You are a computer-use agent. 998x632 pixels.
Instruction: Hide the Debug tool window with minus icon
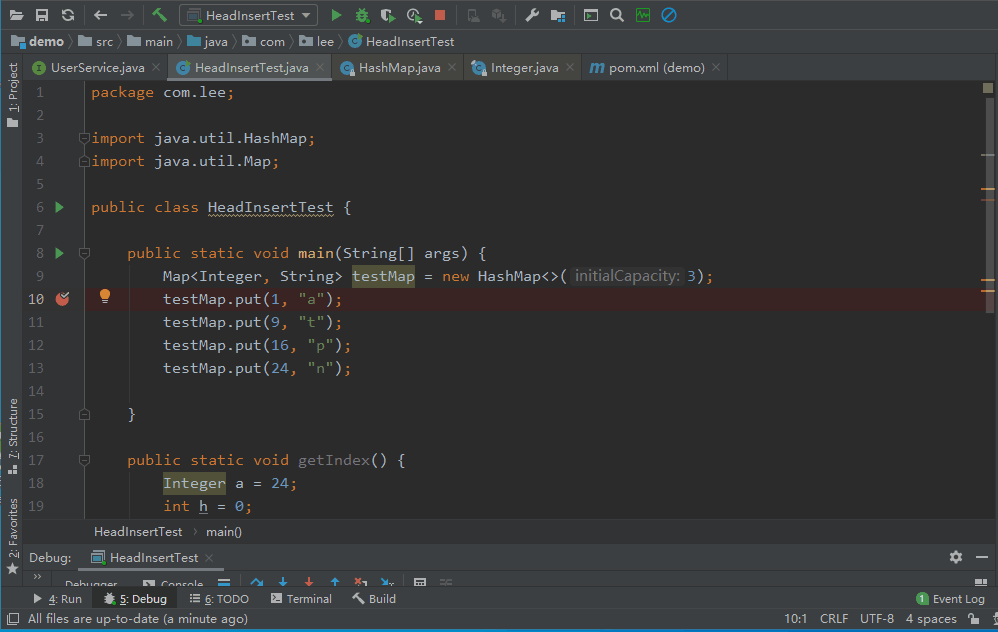[x=981, y=558]
